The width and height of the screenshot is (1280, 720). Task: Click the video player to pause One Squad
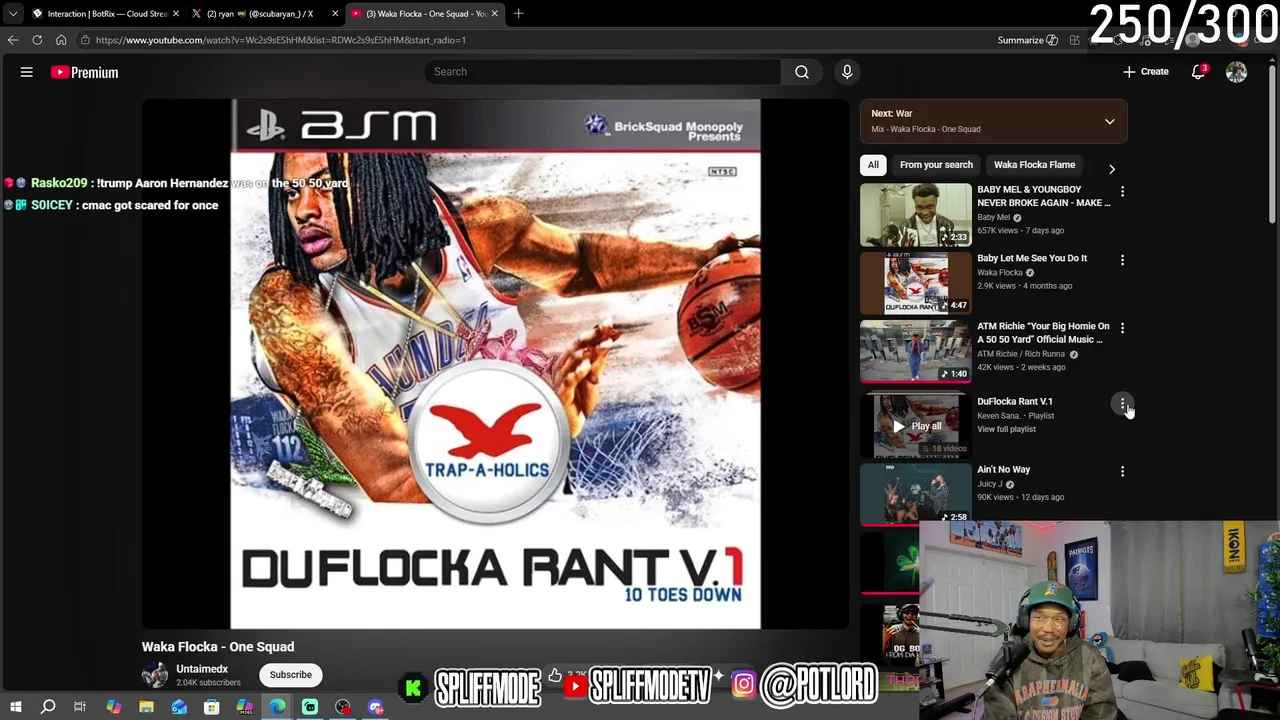(495, 364)
